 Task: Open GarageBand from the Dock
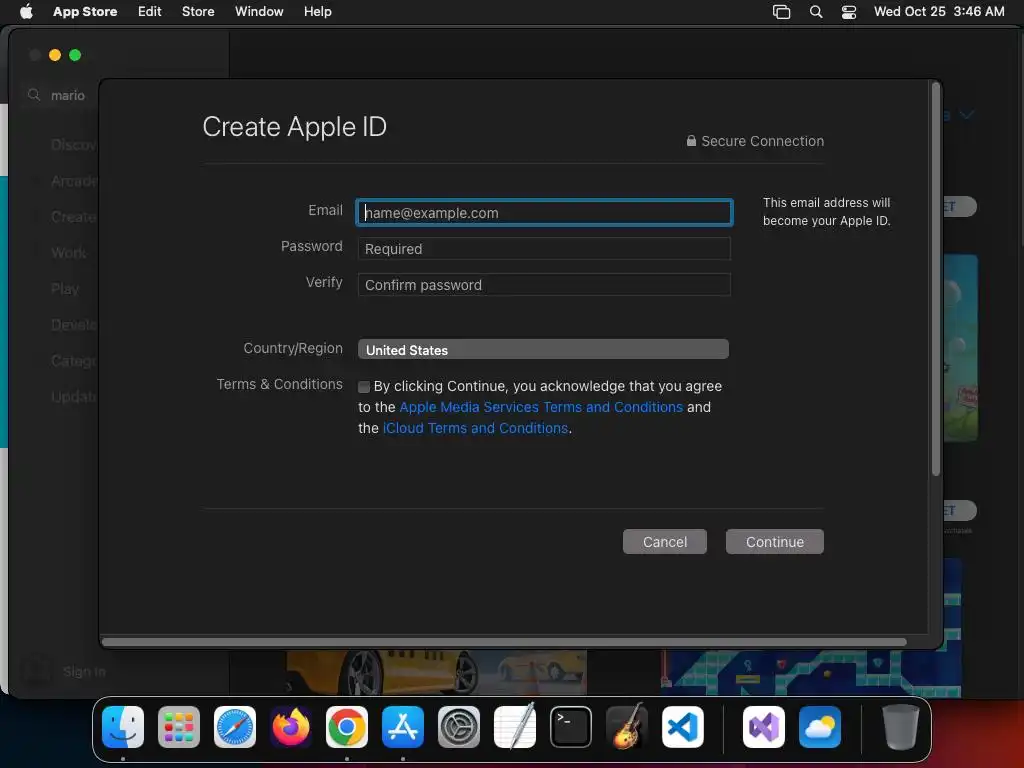(x=627, y=727)
